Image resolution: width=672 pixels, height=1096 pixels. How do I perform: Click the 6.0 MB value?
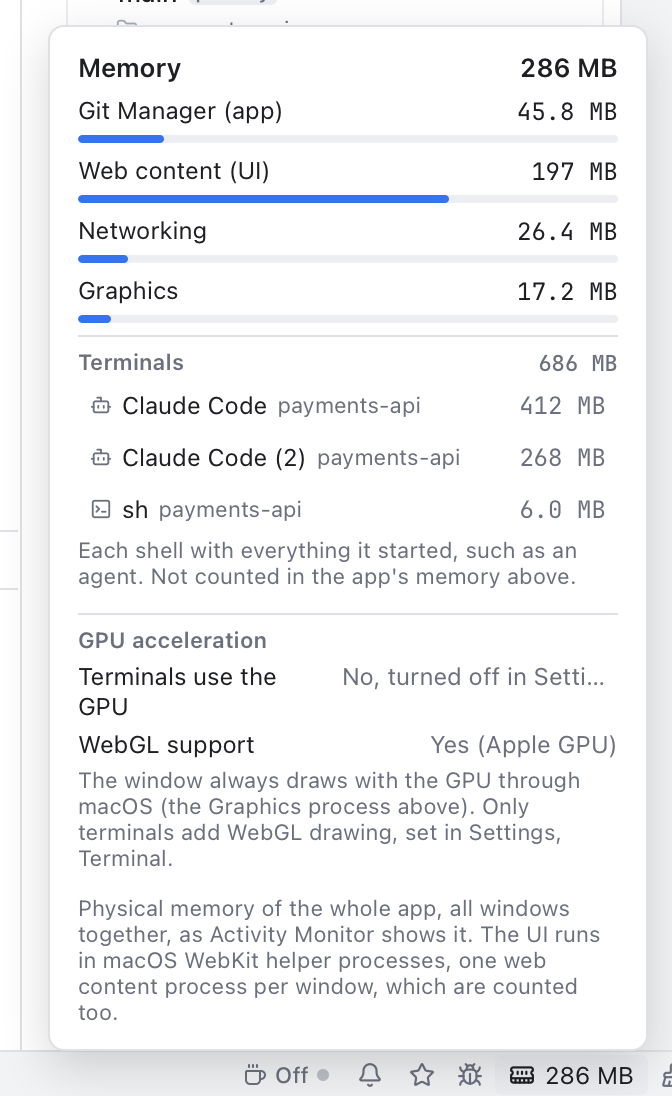562,510
